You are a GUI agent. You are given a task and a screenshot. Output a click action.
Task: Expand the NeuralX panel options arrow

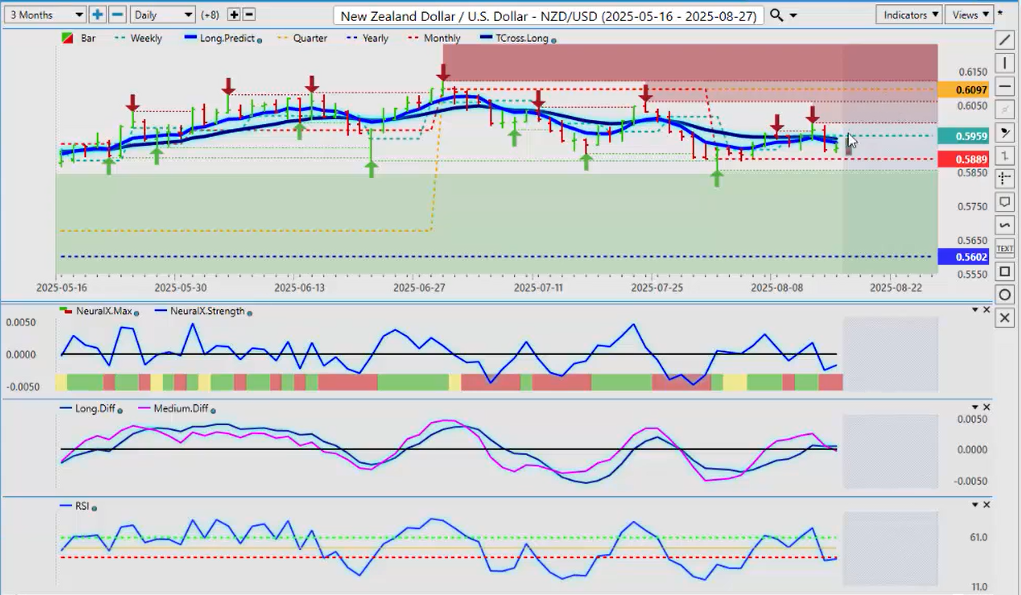974,310
